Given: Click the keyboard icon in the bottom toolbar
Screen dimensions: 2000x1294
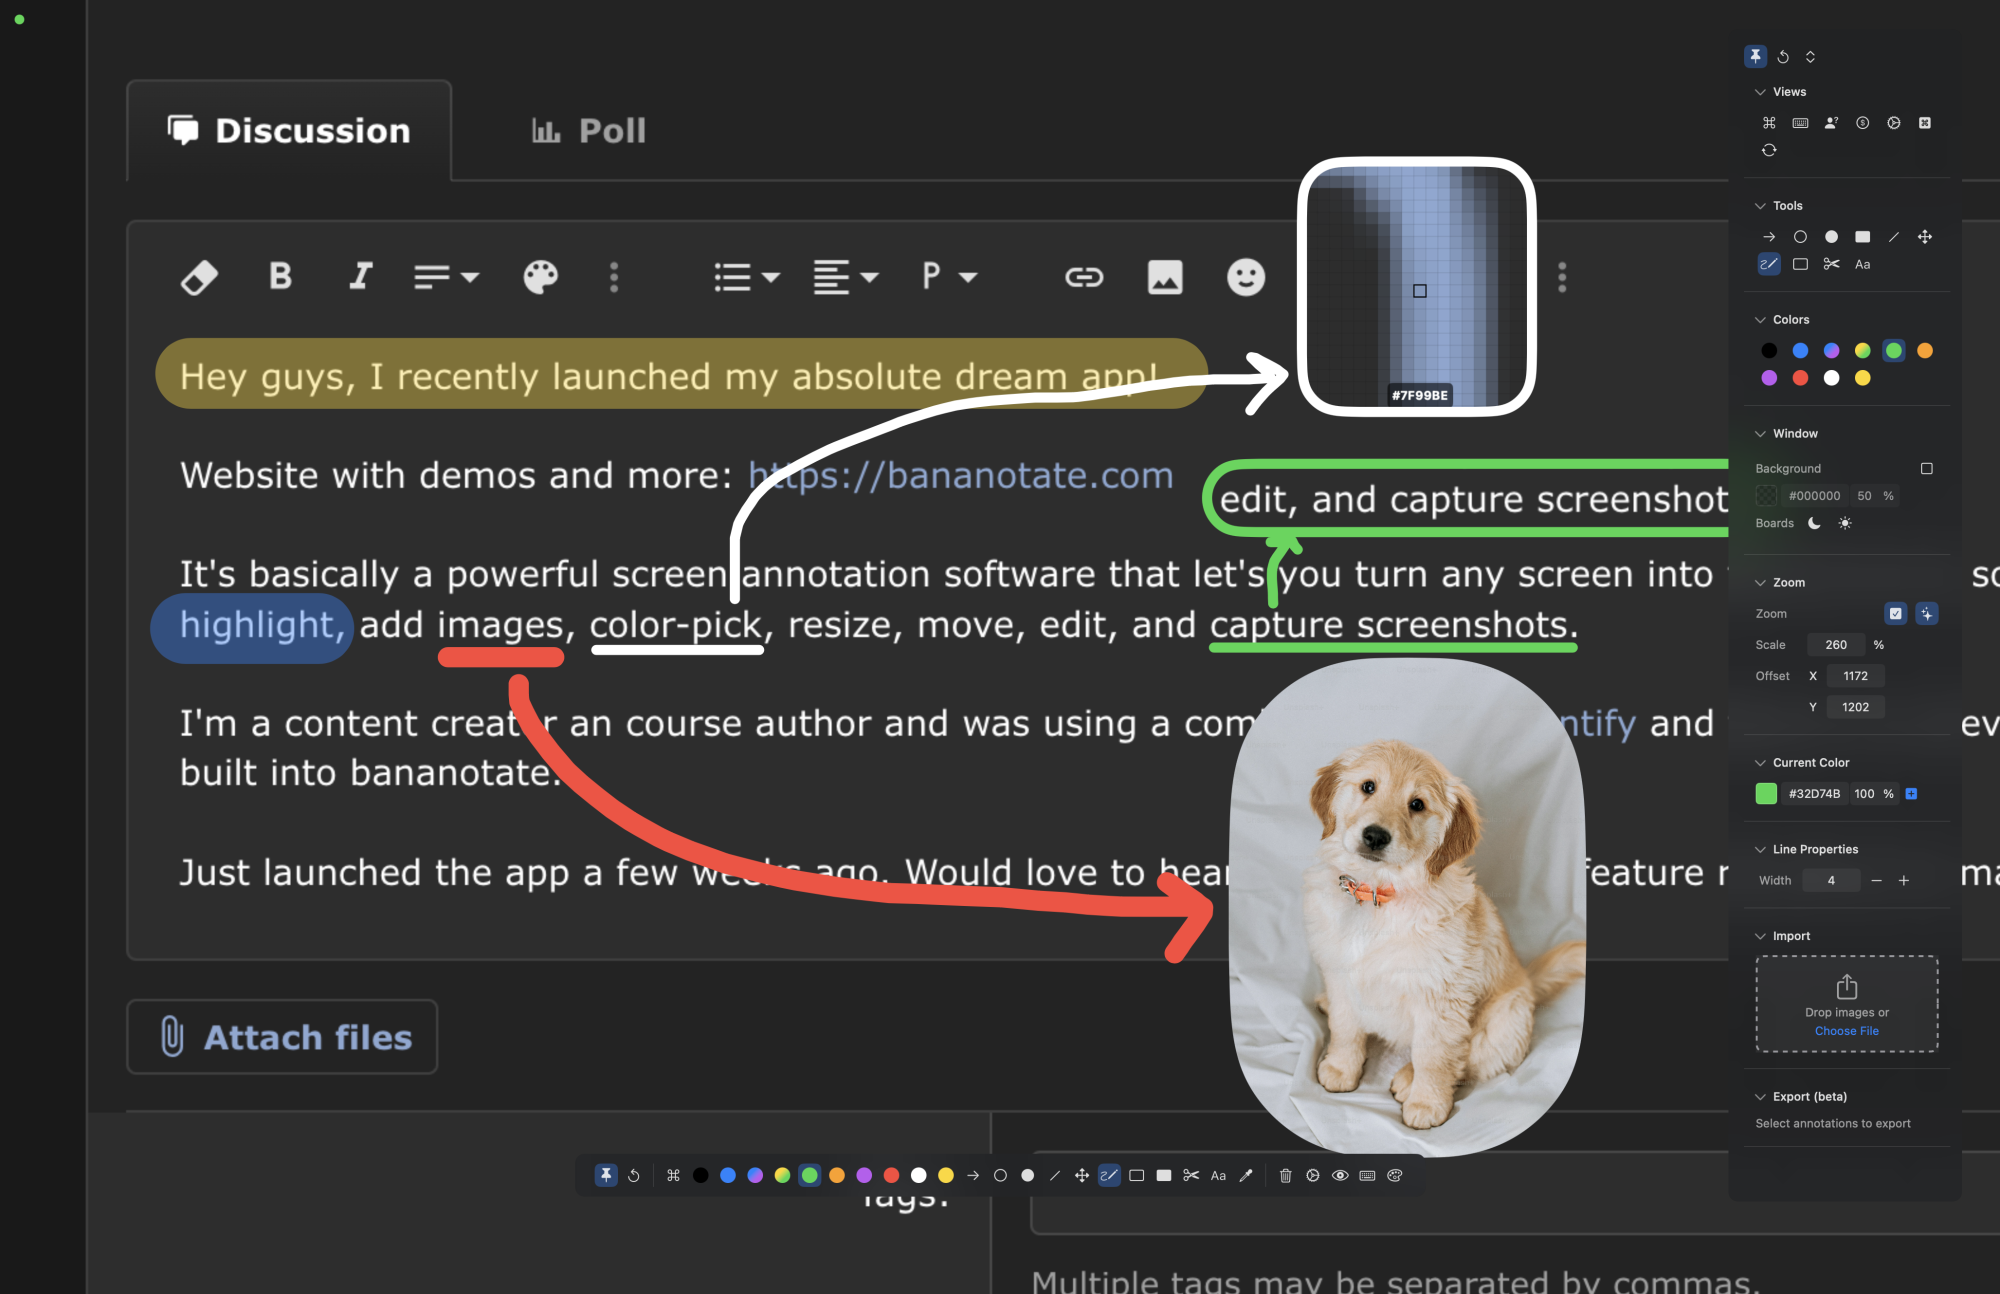Looking at the screenshot, I should click(1367, 1176).
